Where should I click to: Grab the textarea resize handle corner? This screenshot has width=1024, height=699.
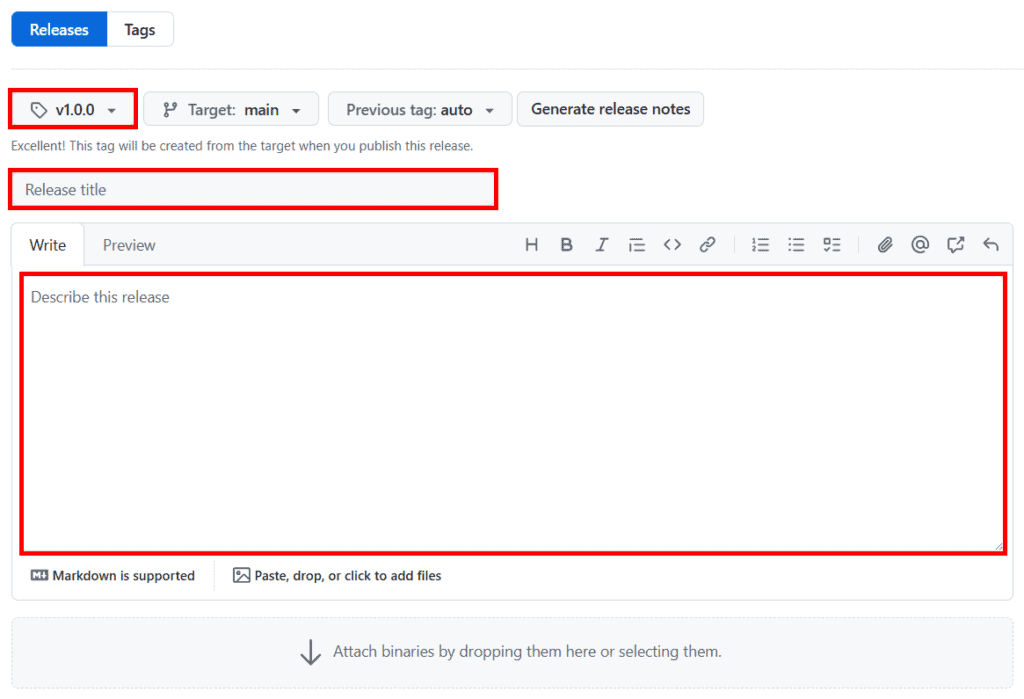pos(999,546)
